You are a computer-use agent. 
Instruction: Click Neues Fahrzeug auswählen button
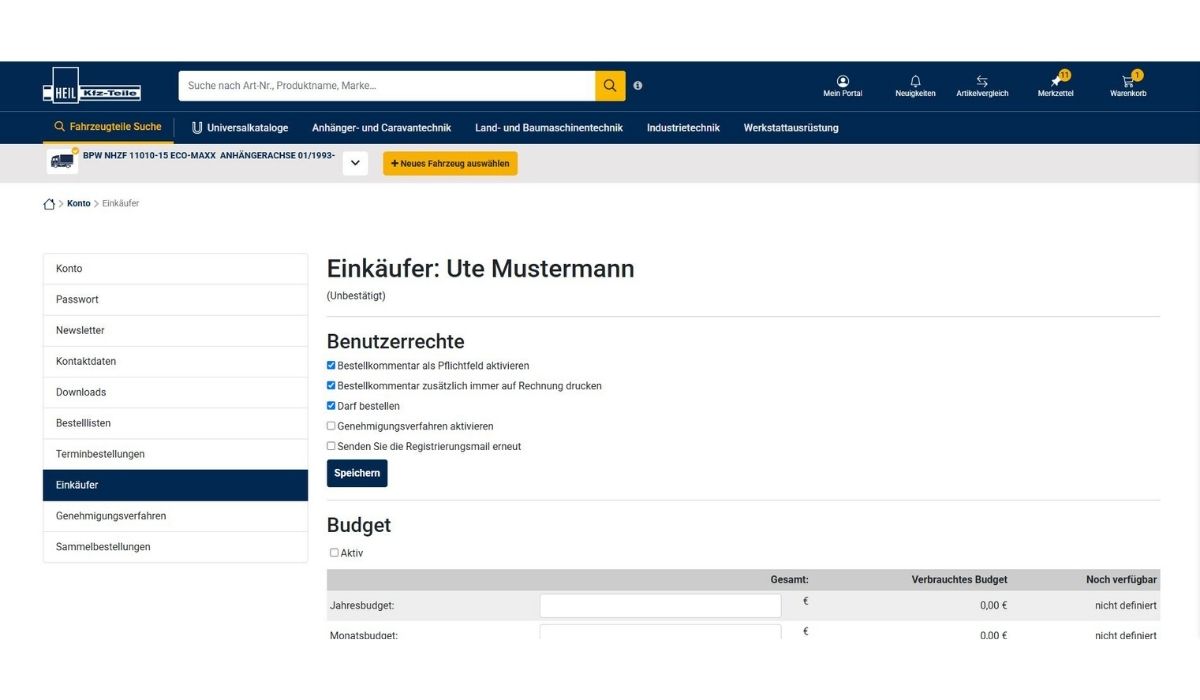[x=450, y=163]
